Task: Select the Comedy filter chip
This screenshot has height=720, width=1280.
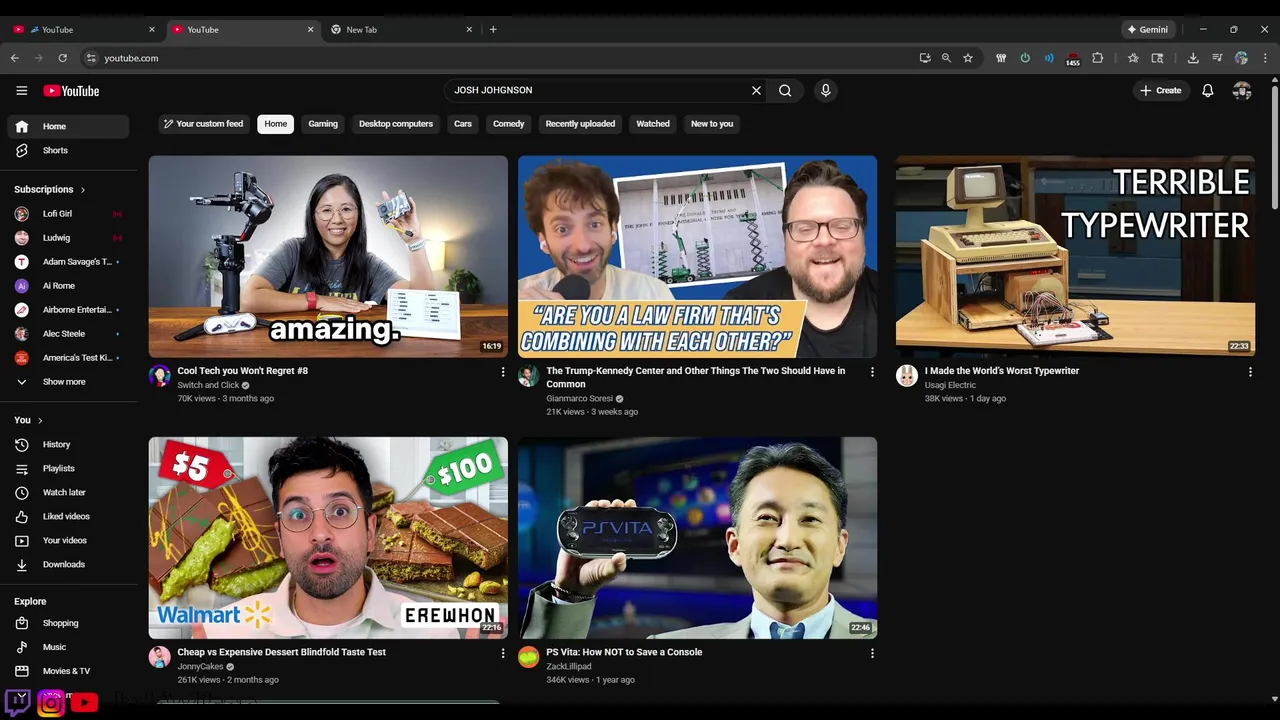Action: [508, 124]
